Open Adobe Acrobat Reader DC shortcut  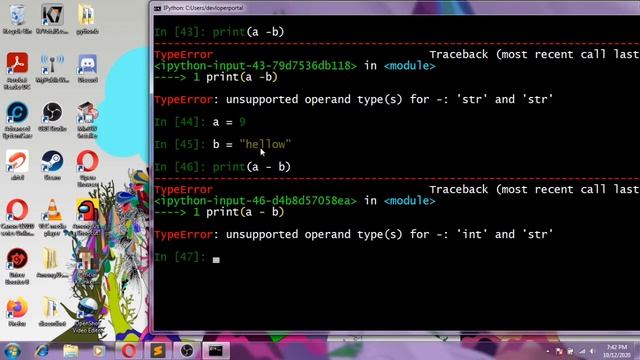point(17,71)
